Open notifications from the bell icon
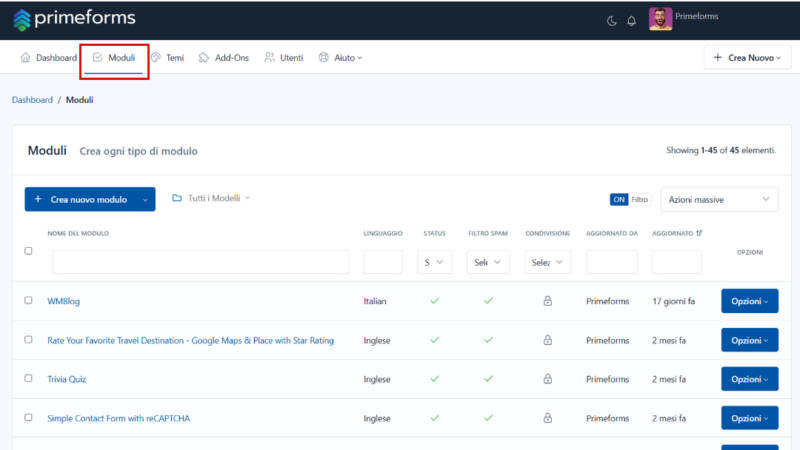800x450 pixels. point(632,21)
